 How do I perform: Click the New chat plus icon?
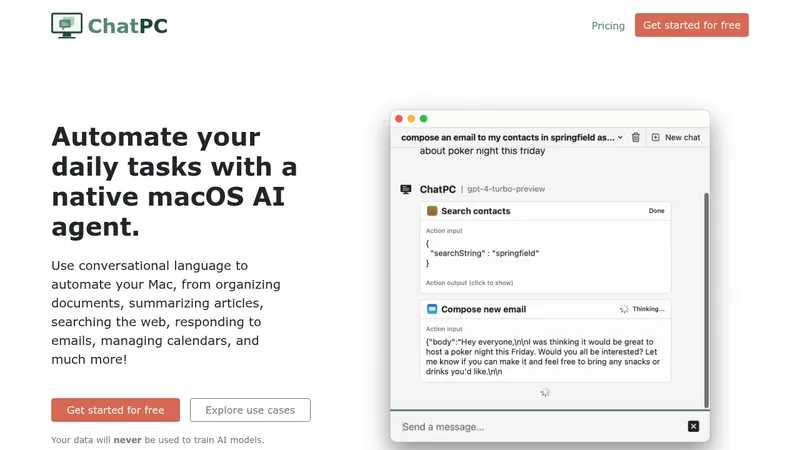656,137
